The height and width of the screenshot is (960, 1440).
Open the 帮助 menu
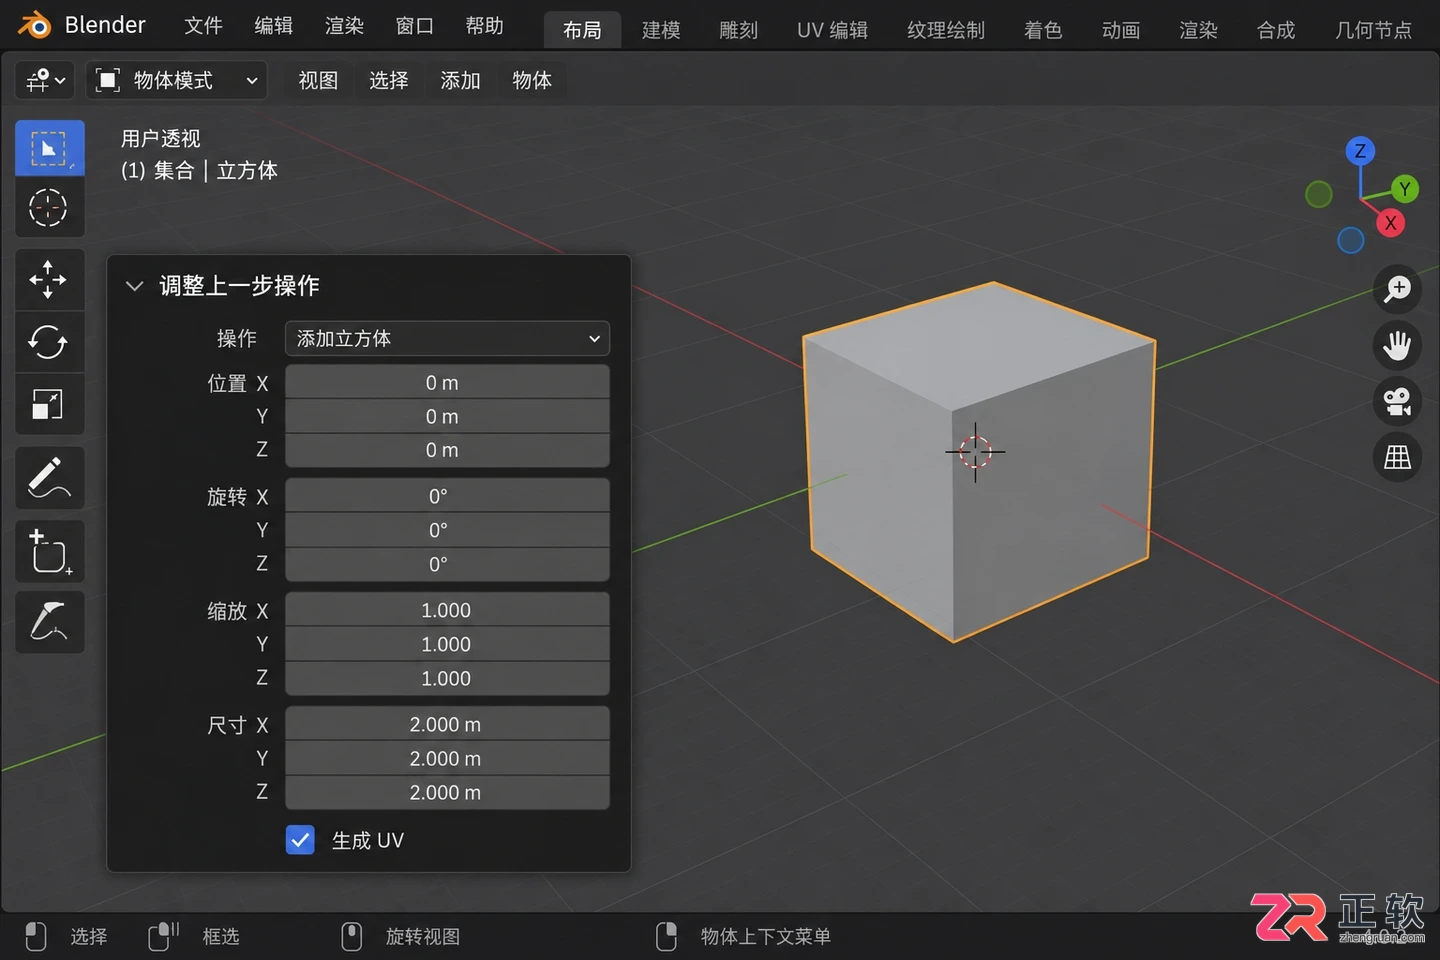484,26
